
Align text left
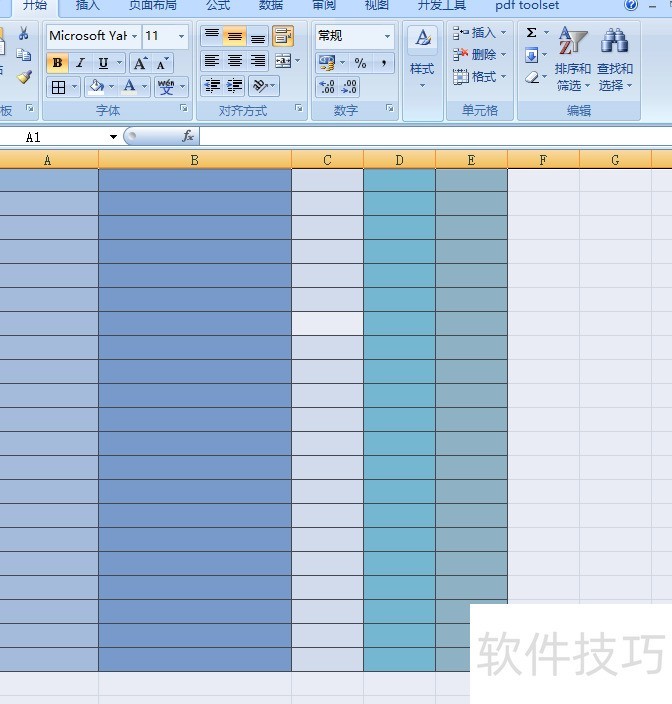pos(211,60)
